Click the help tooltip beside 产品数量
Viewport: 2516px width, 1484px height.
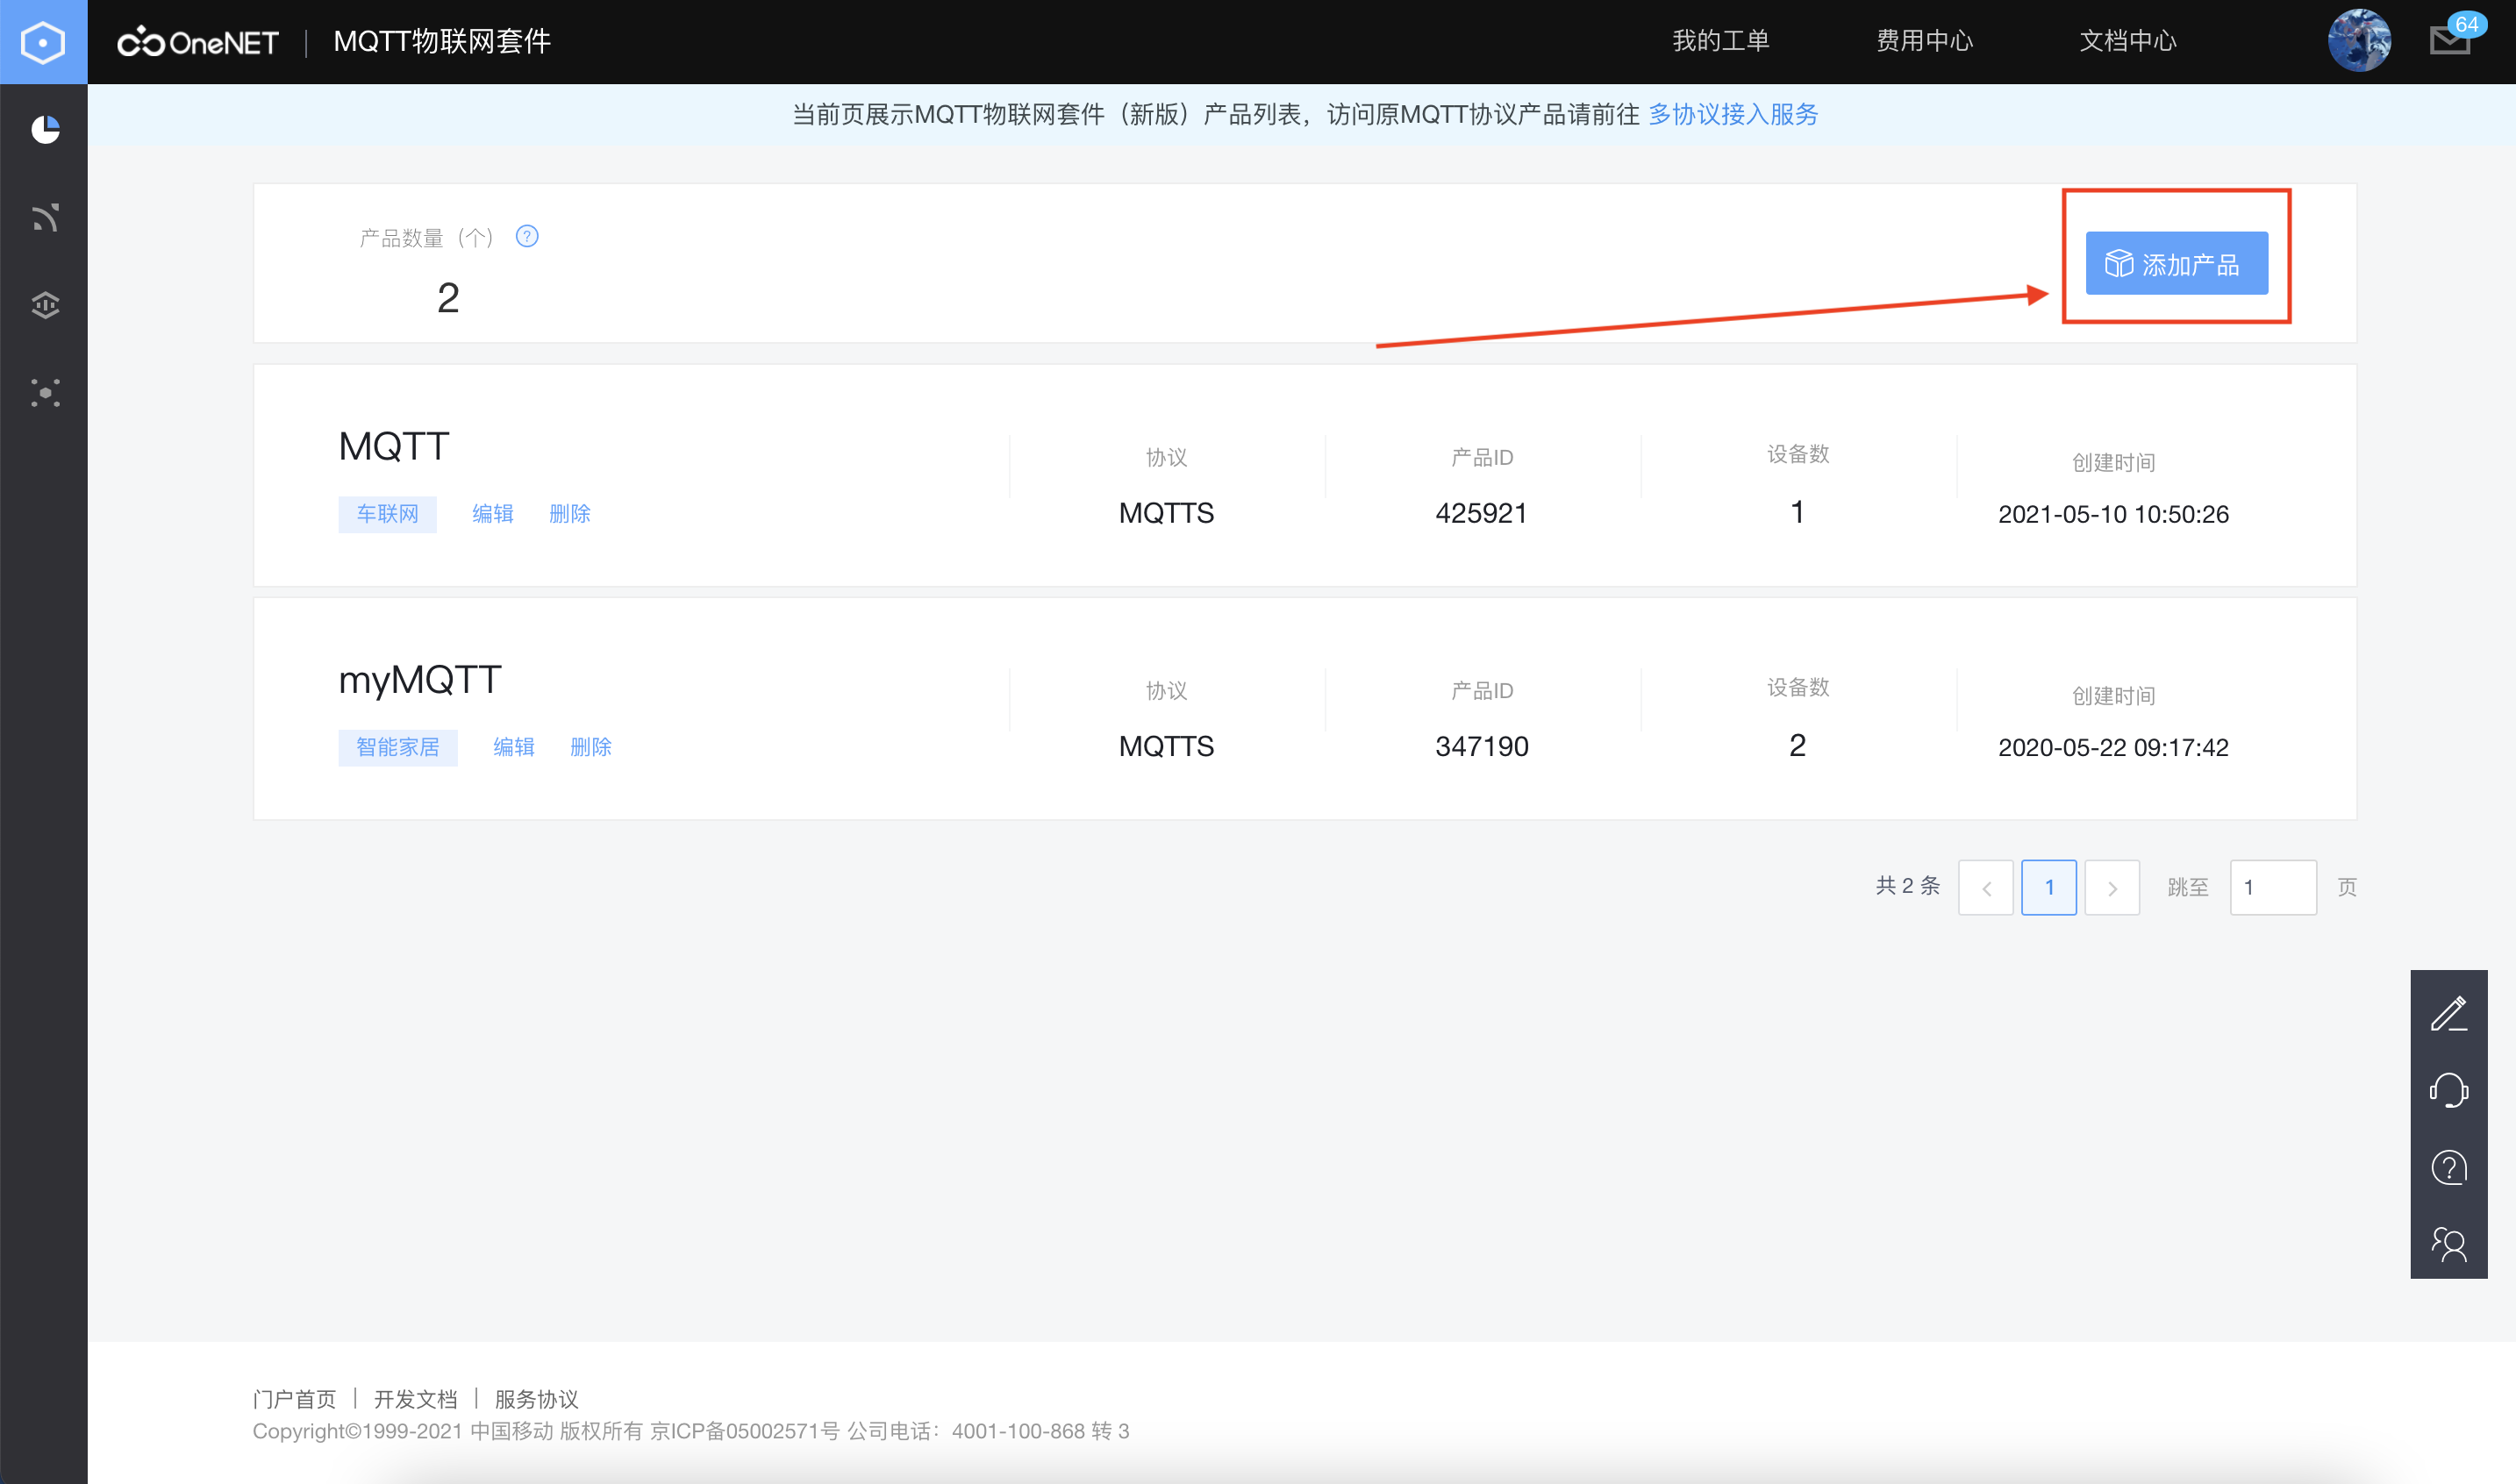tap(527, 236)
